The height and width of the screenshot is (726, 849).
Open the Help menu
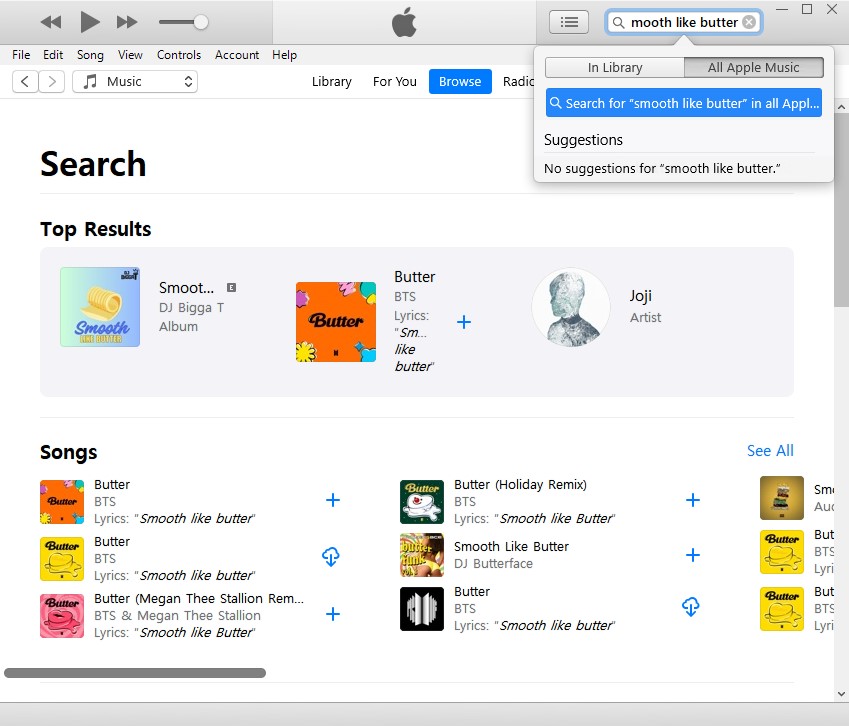(x=284, y=55)
